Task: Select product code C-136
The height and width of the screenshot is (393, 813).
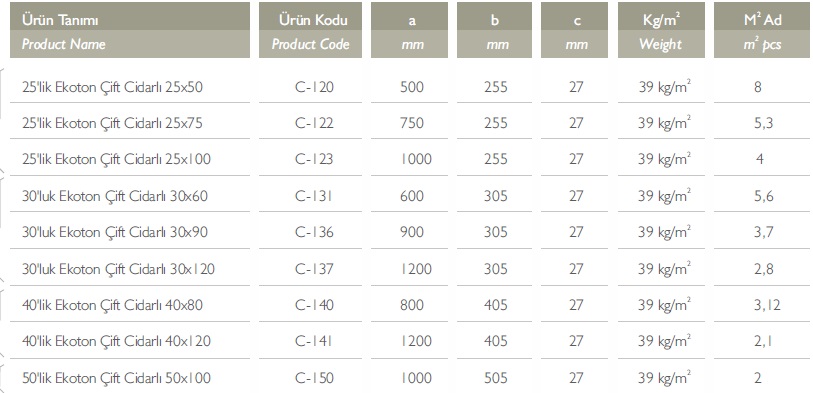Action: pyautogui.click(x=314, y=232)
